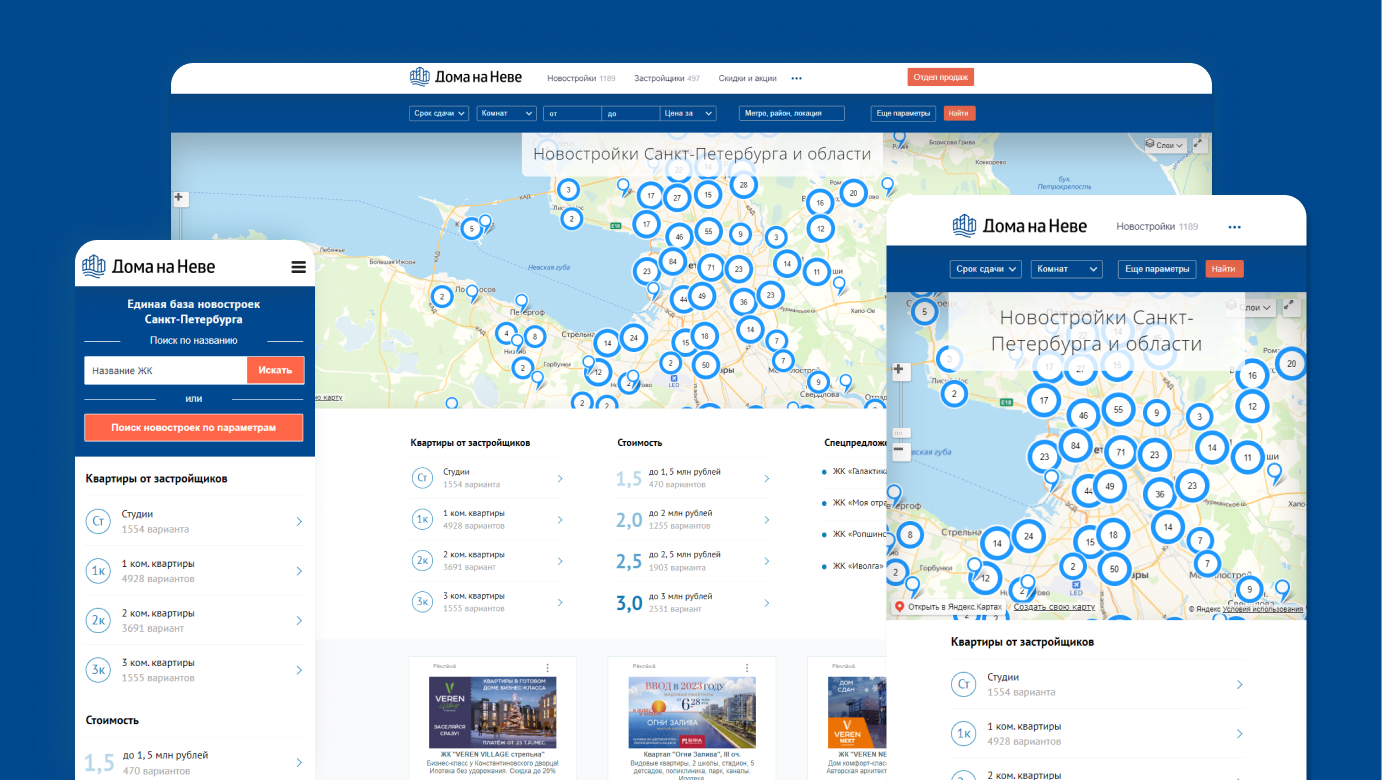Click map cluster 55 on tablet map
The width and height of the screenshot is (1382, 780).
(x=1118, y=410)
